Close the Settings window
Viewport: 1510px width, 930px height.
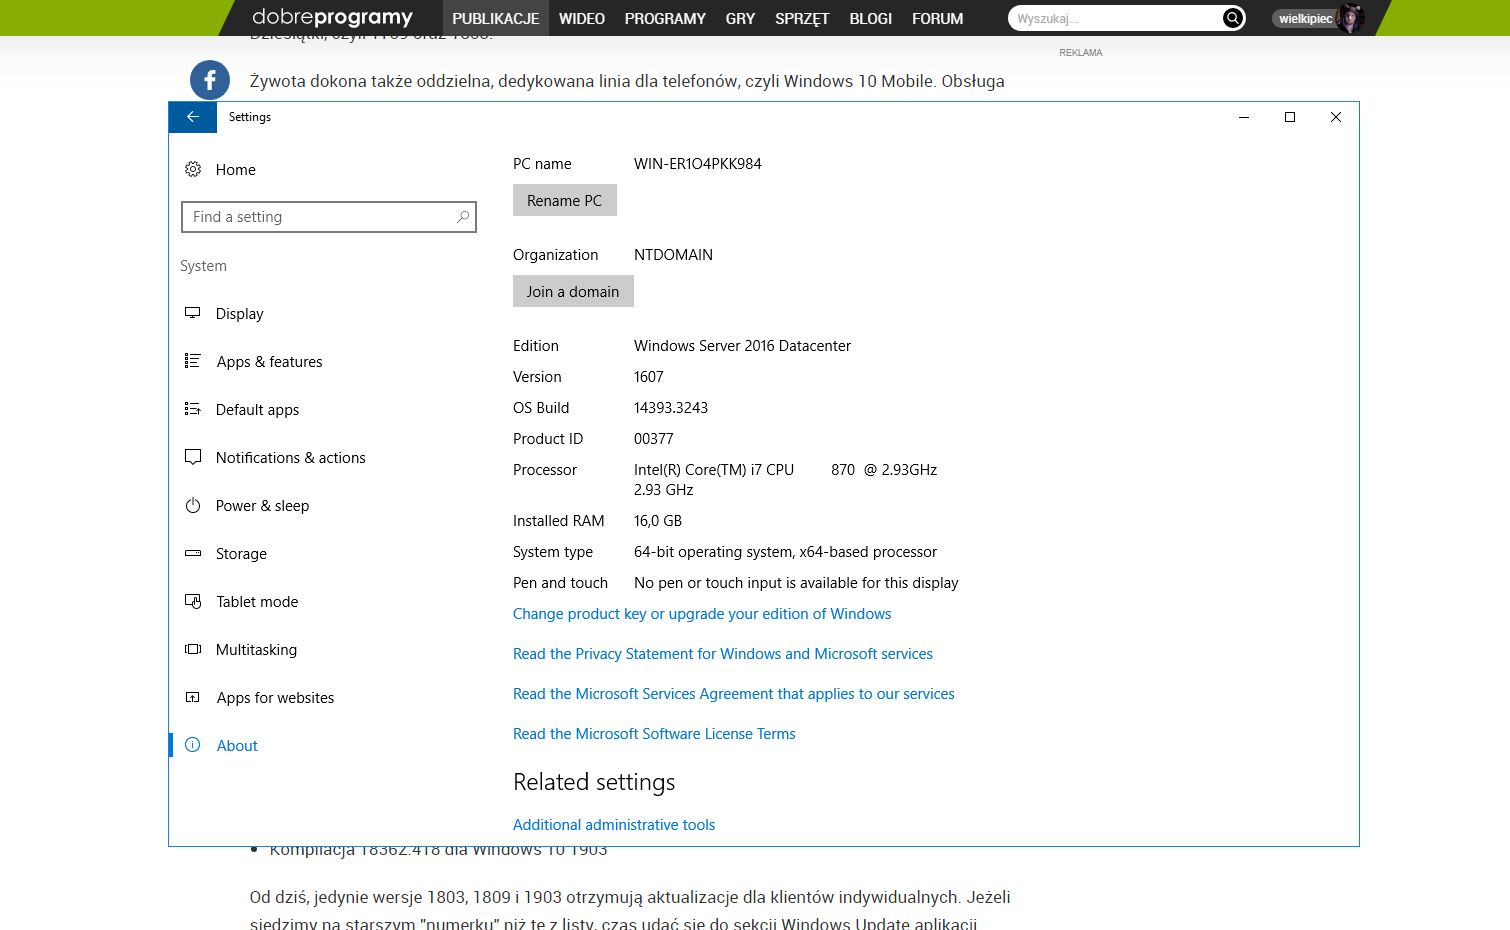coord(1336,117)
